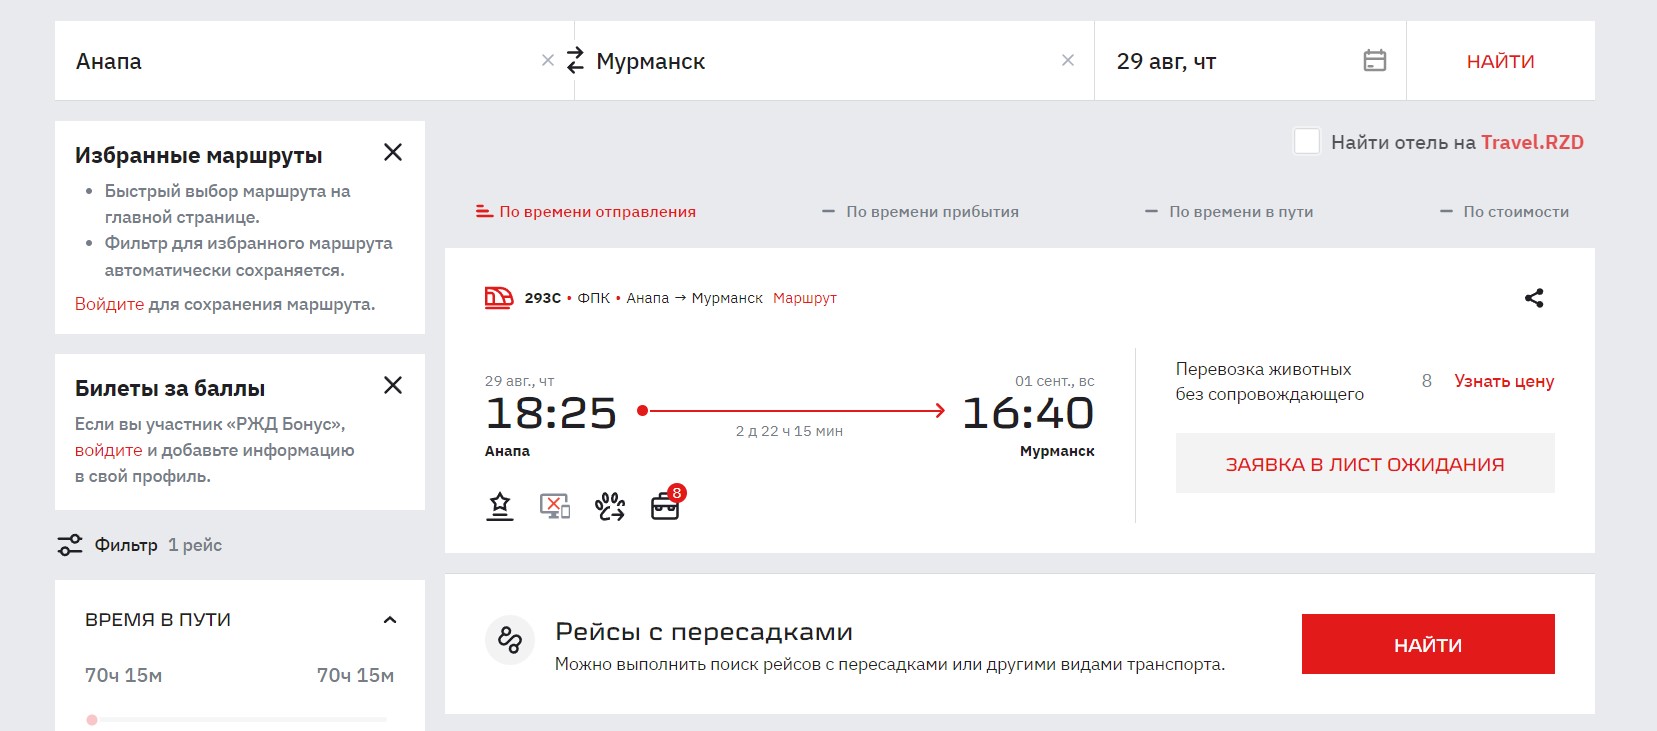The image size is (1657, 731).
Task: Click the luggage icon with badge 8
Action: [667, 504]
